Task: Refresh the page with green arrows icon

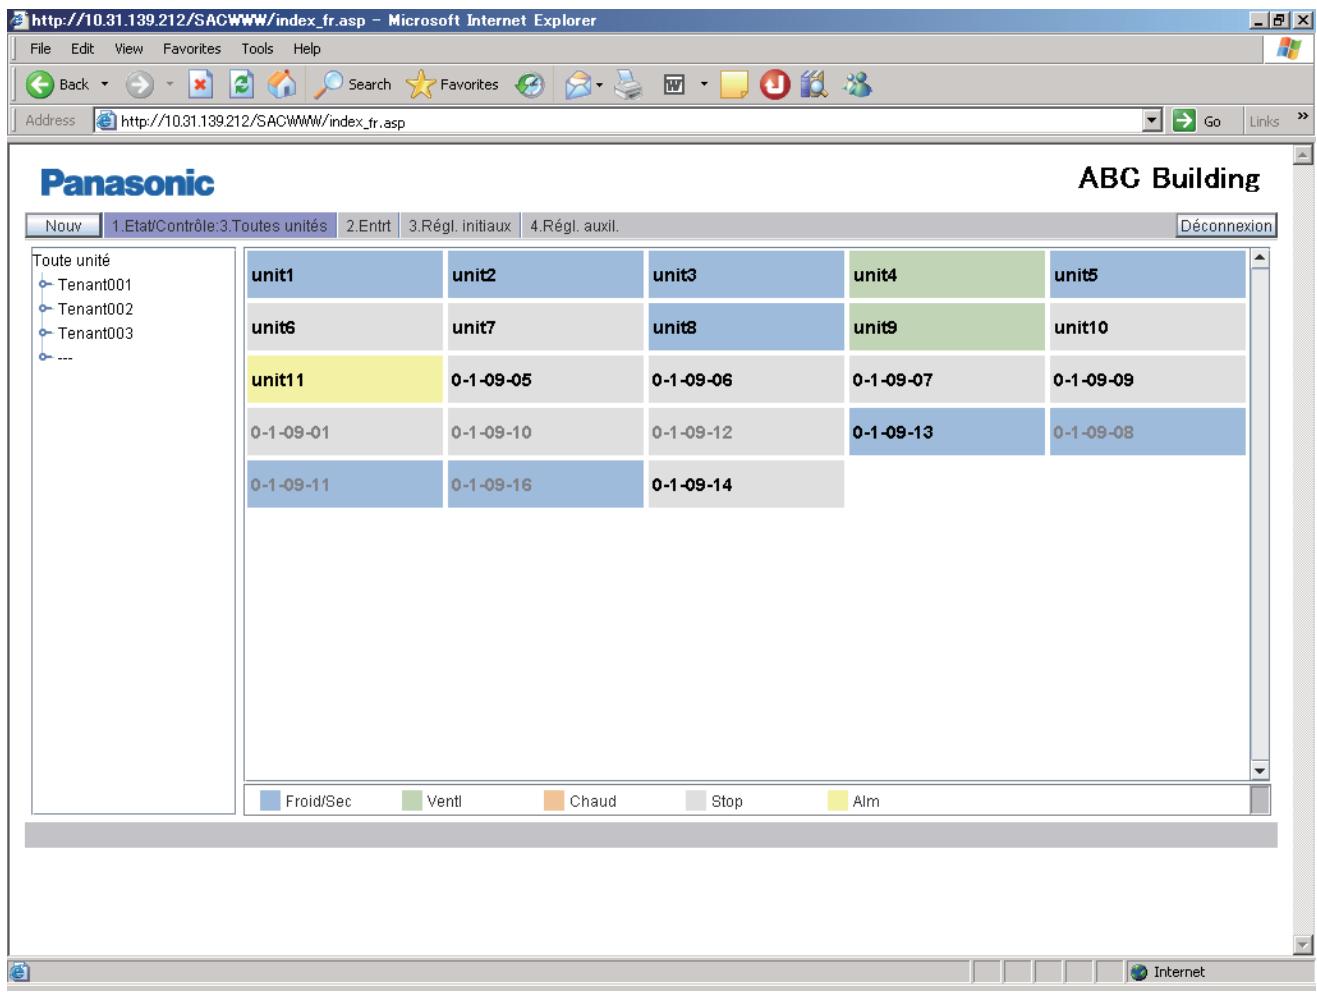Action: pyautogui.click(x=241, y=85)
